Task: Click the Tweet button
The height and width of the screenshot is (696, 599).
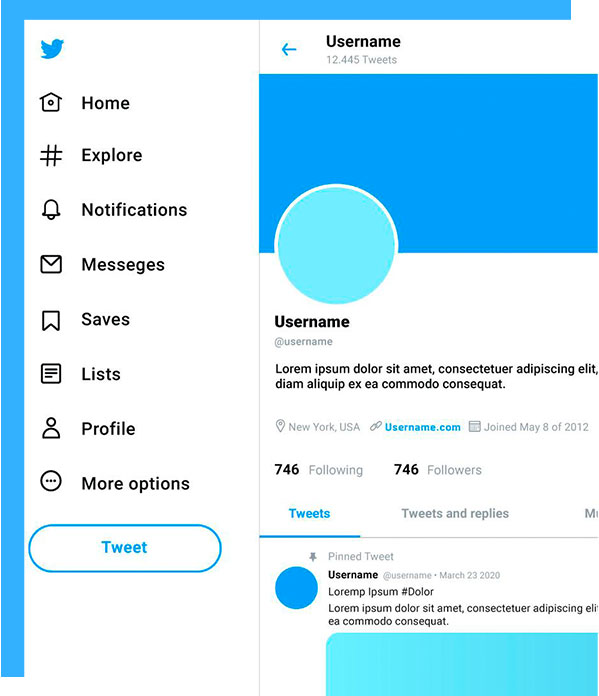Action: pyautogui.click(x=125, y=548)
